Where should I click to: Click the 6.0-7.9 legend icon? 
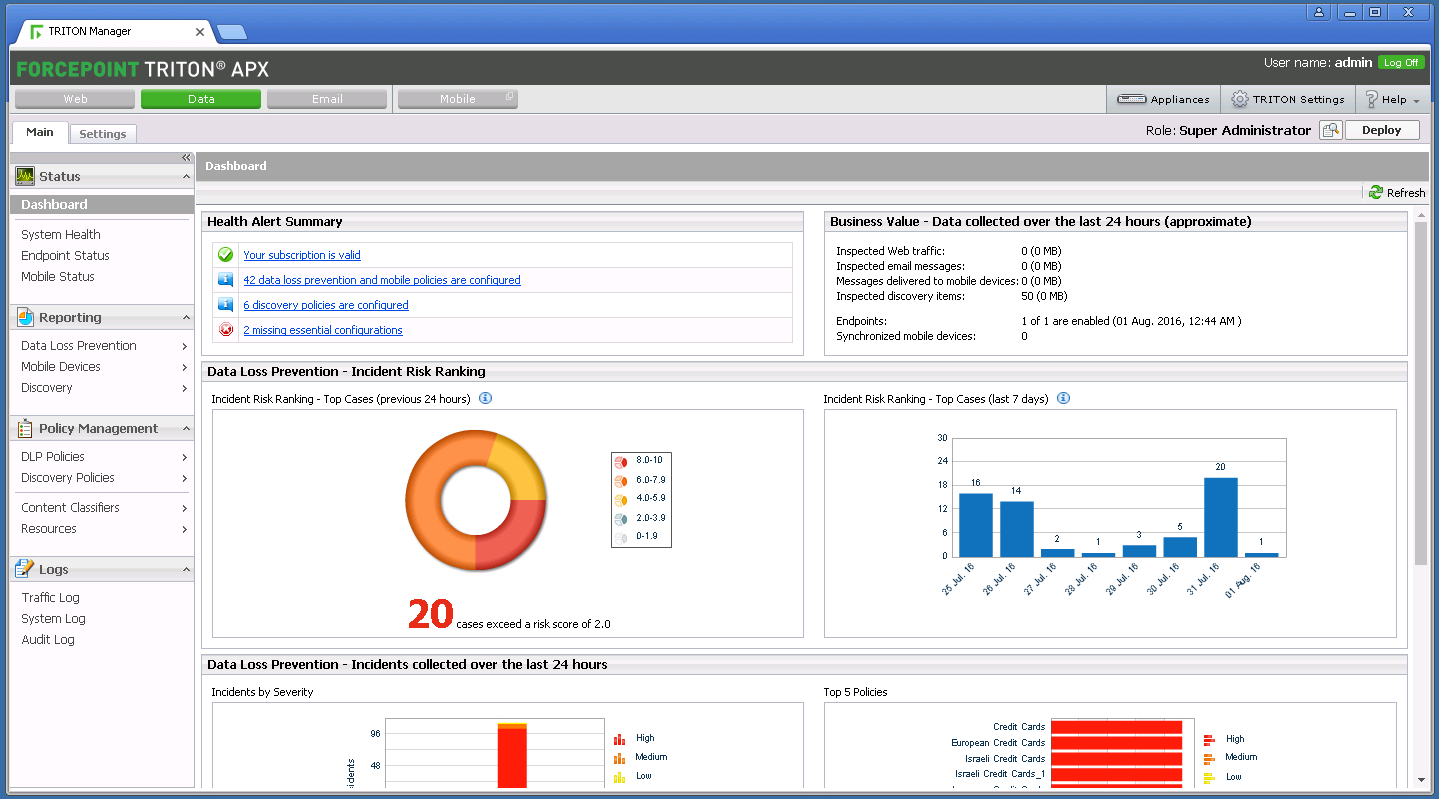(620, 480)
